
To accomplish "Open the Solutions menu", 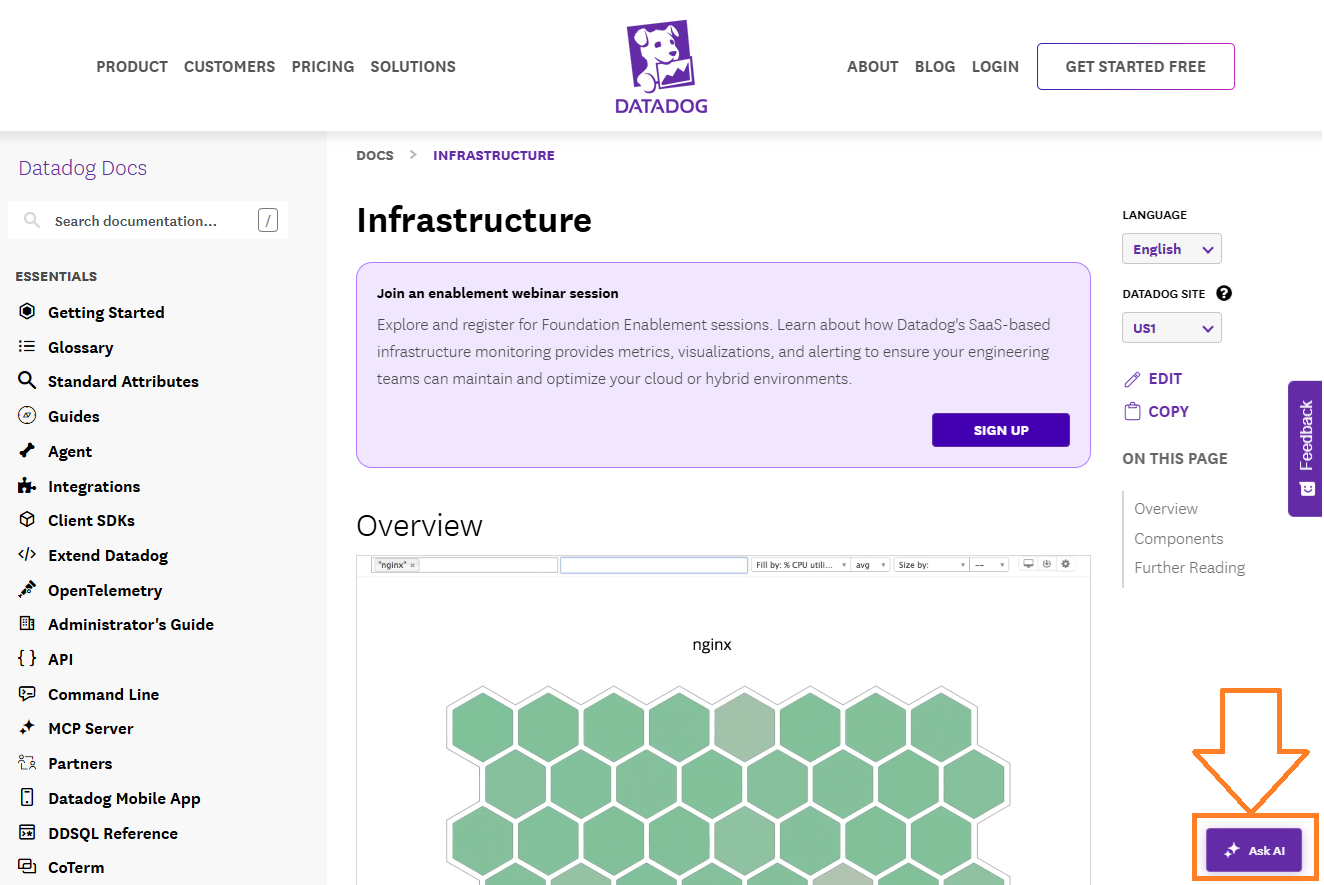I will 413,67.
